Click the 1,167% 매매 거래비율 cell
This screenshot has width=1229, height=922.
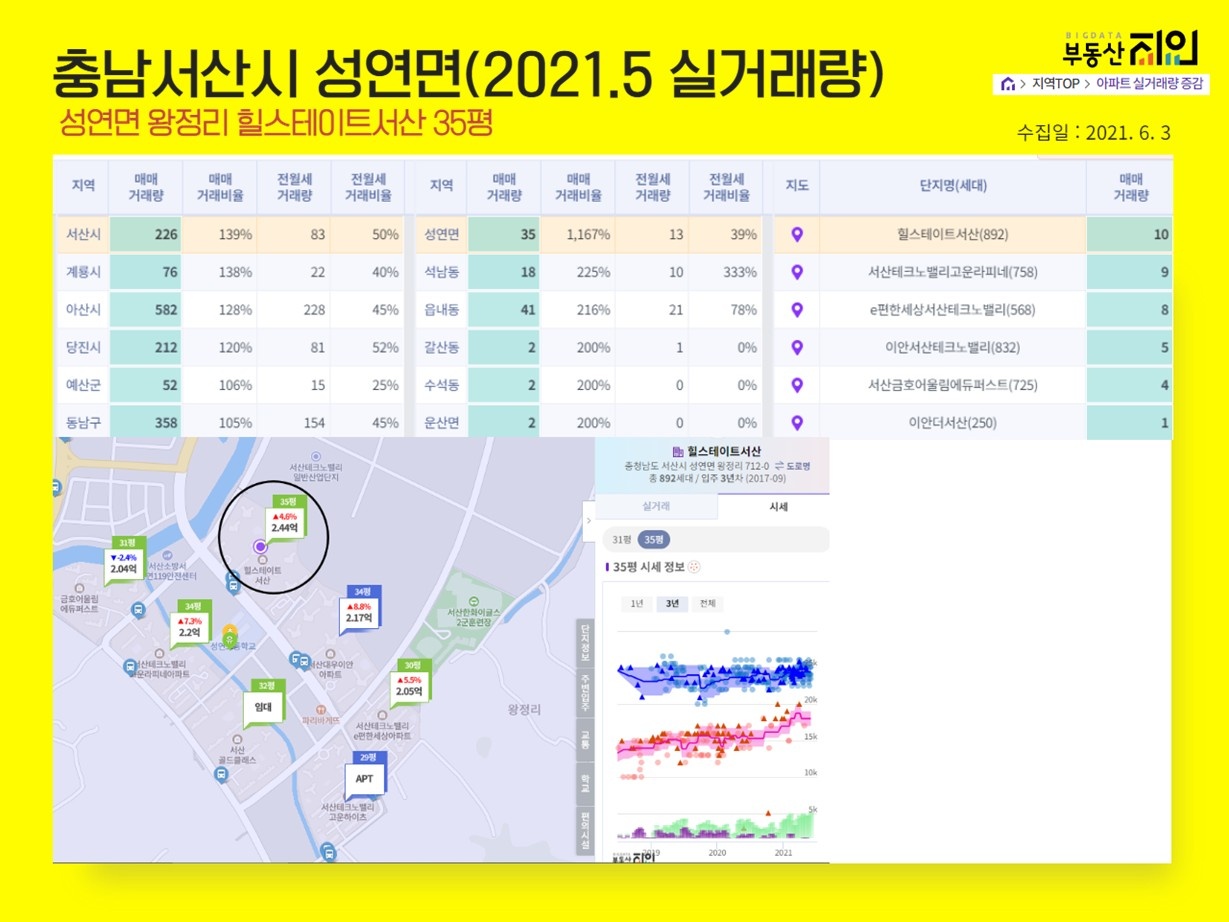[578, 235]
